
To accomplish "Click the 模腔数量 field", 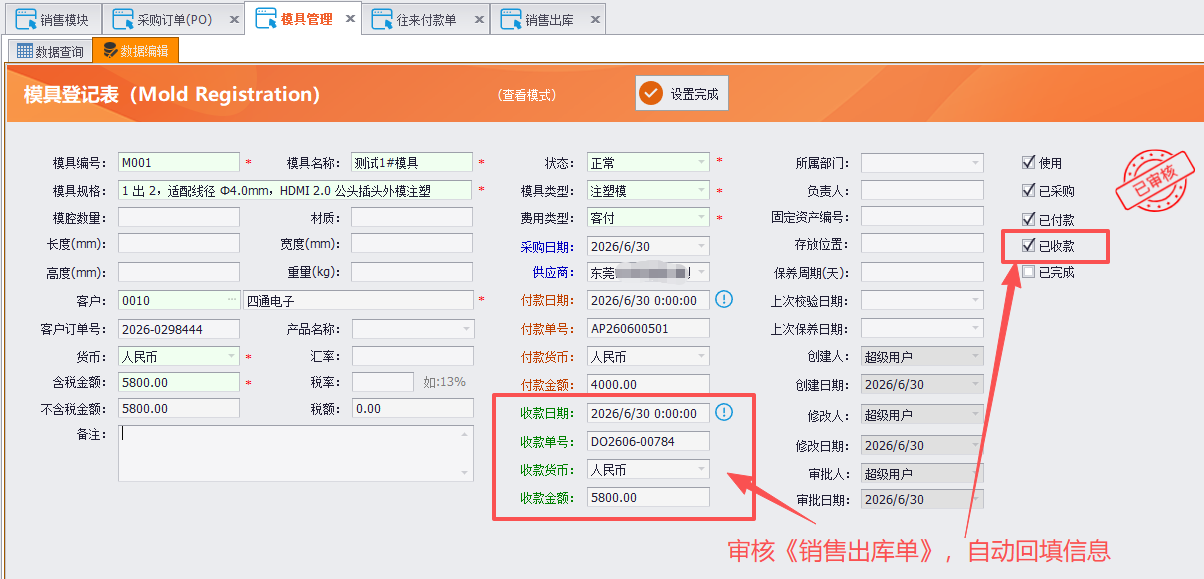I will pos(179,217).
